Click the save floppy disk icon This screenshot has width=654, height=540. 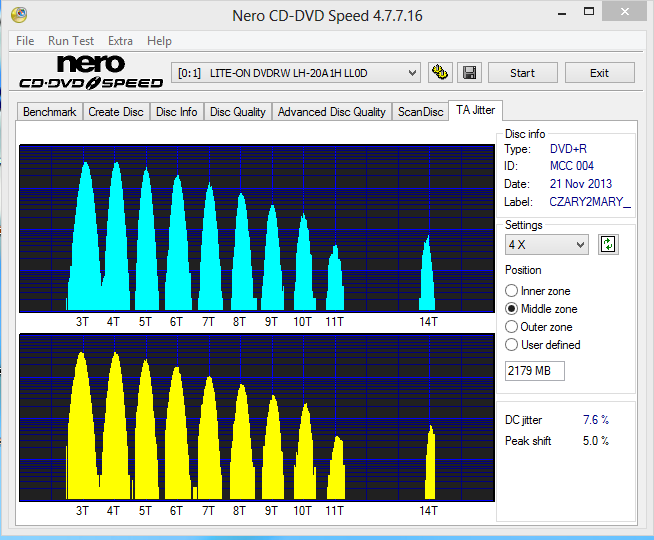[x=469, y=73]
